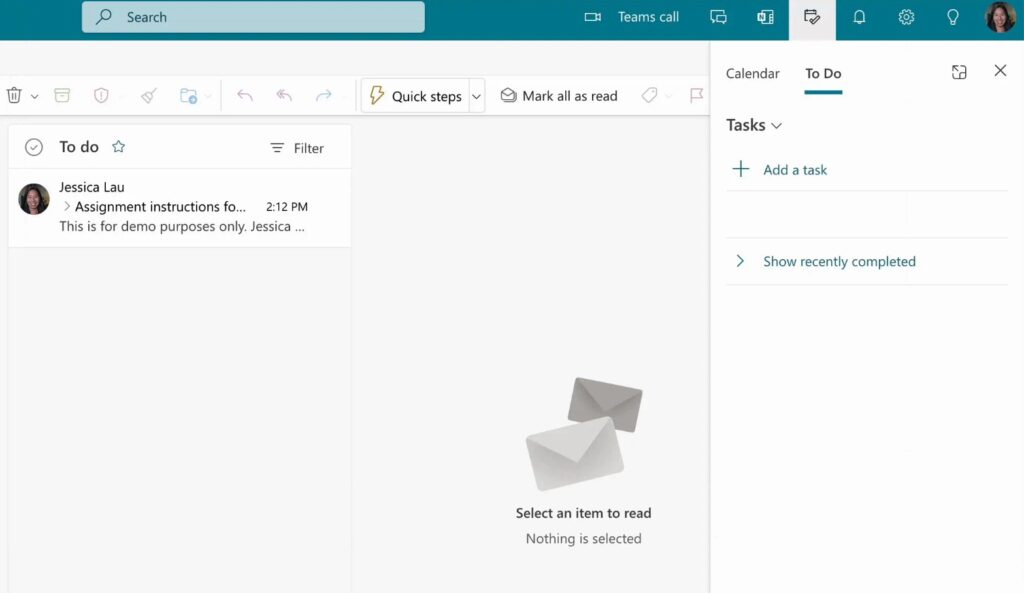This screenshot has height=593, width=1024.
Task: Switch to the Calendar tab
Action: tap(752, 73)
